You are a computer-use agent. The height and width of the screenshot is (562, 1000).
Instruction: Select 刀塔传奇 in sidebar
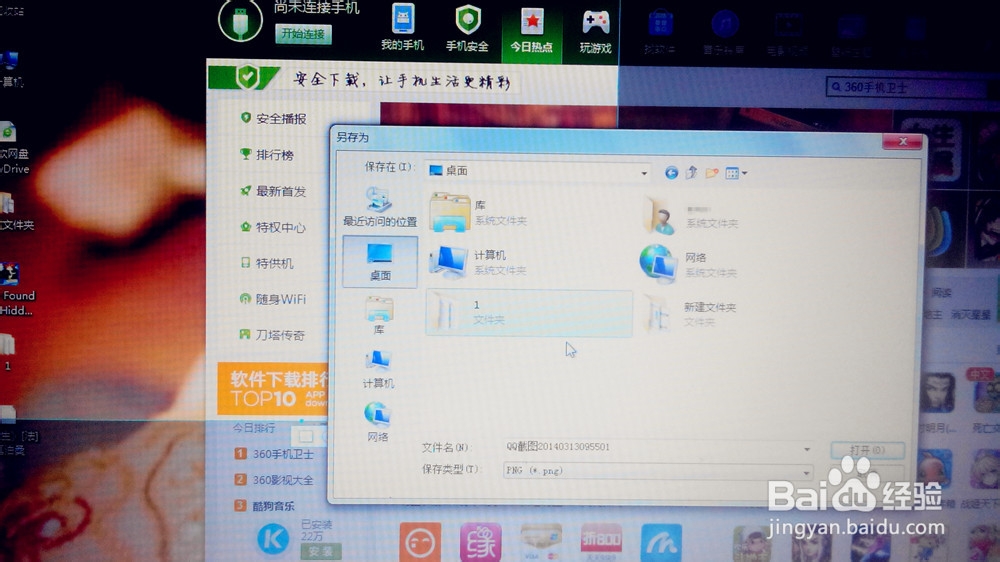[x=272, y=335]
